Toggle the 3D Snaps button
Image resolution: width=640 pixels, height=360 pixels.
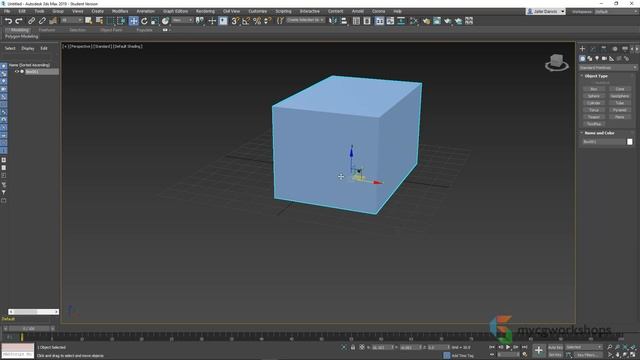[235, 21]
